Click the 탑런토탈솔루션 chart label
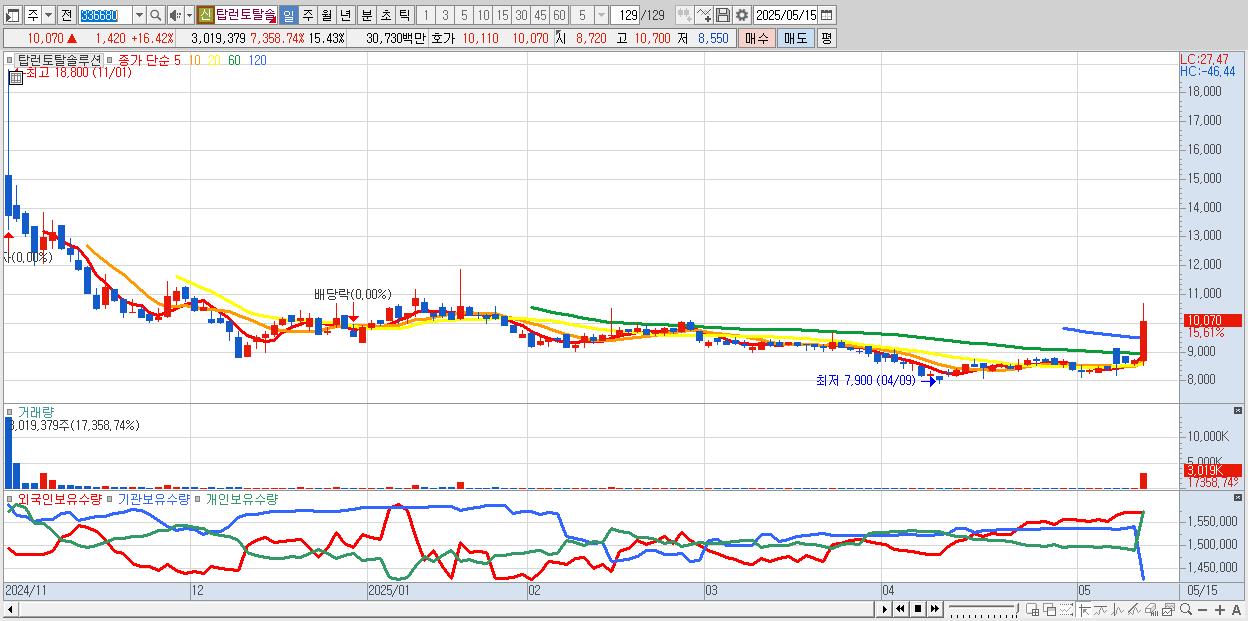The width and height of the screenshot is (1248, 621). point(59,60)
